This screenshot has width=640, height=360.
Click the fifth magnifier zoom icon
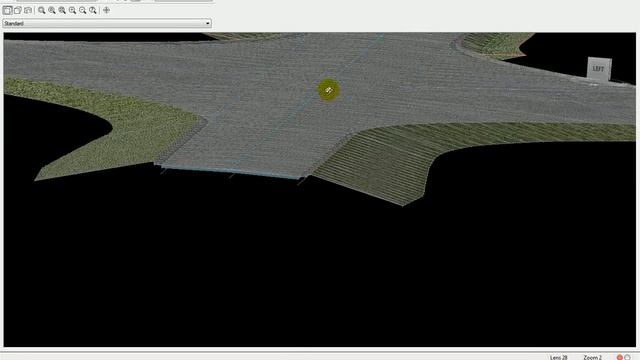pos(82,10)
